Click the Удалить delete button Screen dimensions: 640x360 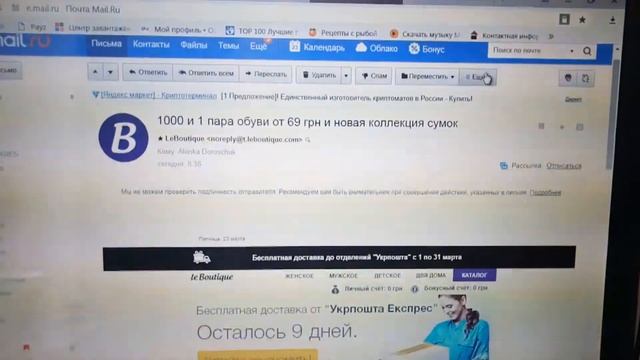pyautogui.click(x=319, y=75)
